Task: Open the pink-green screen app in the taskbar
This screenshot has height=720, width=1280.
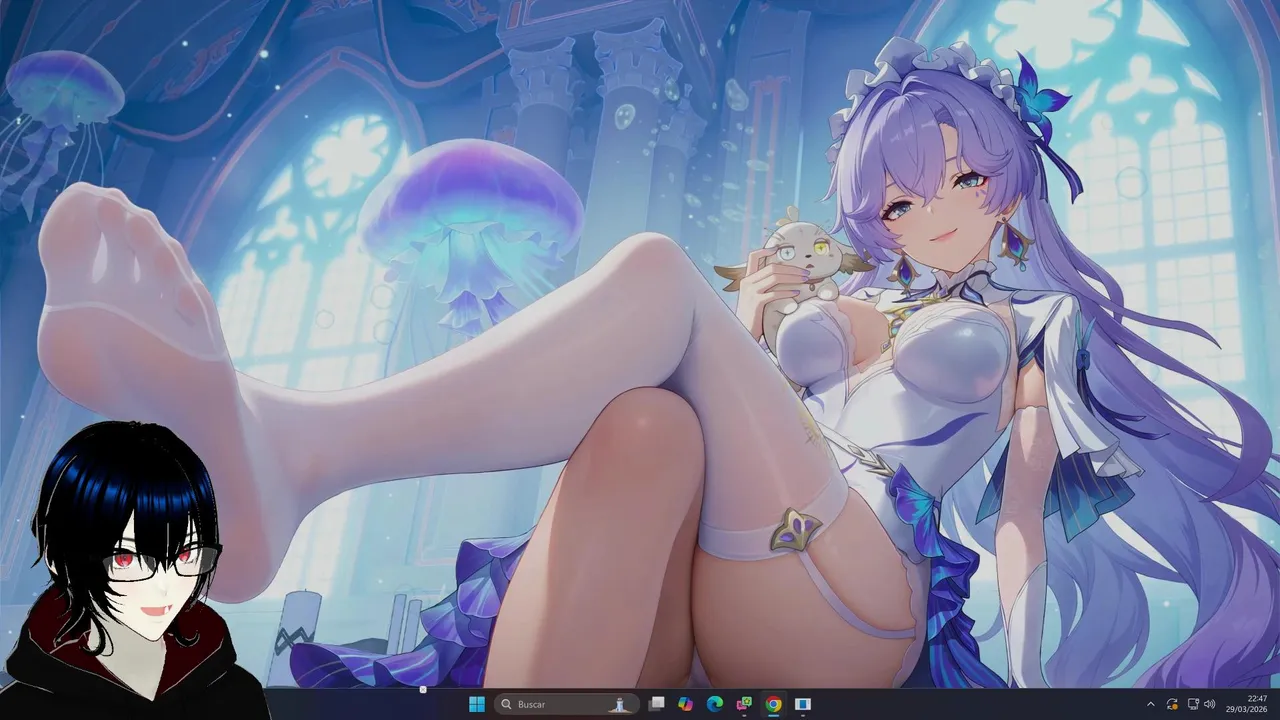Action: tap(744, 704)
